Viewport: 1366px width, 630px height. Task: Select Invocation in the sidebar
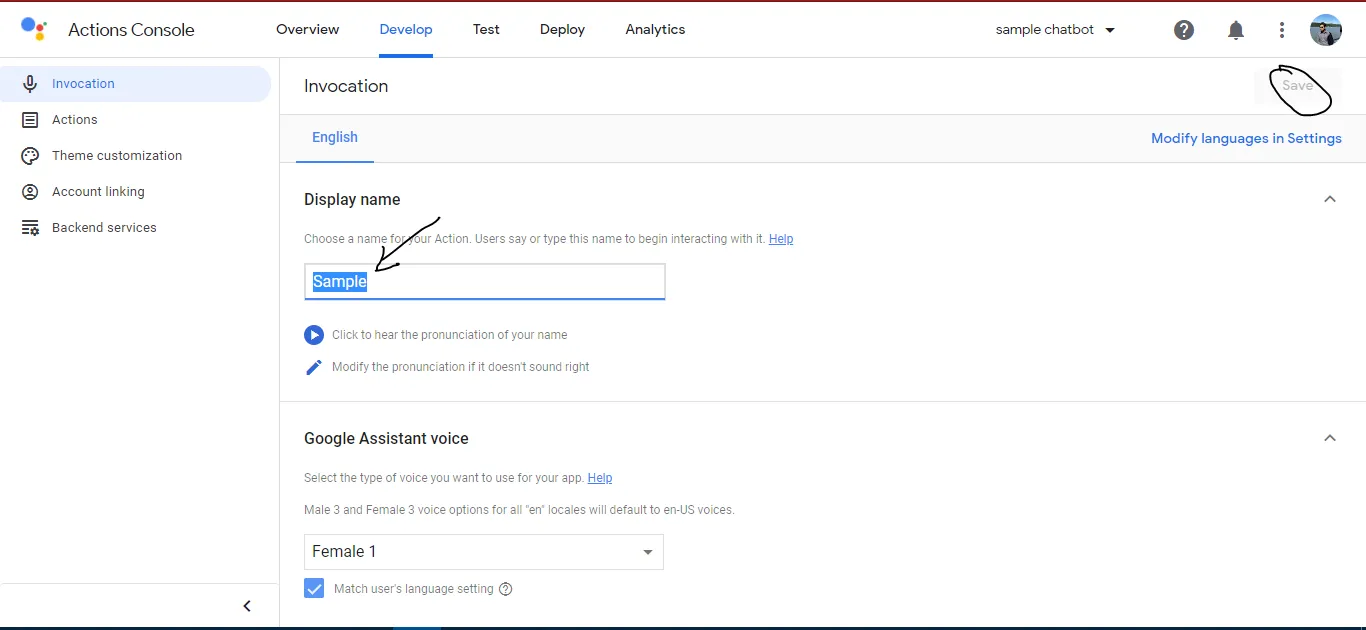pyautogui.click(x=135, y=84)
